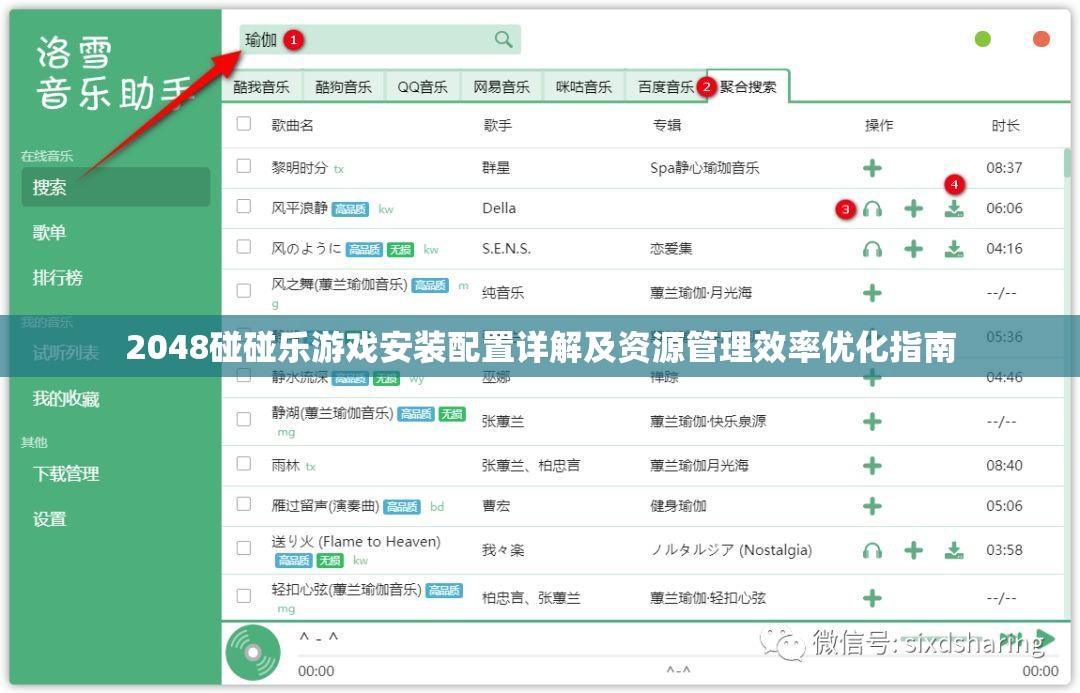Click the 歌曲名 column header

tap(293, 125)
